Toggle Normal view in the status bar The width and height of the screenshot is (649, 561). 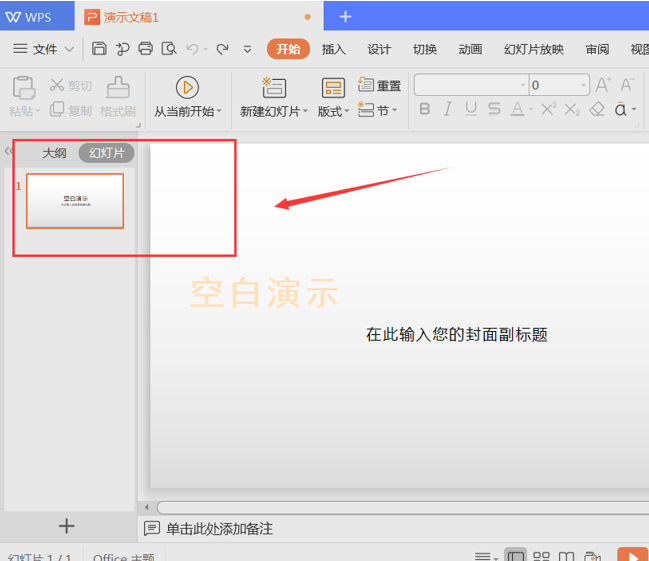[515, 555]
